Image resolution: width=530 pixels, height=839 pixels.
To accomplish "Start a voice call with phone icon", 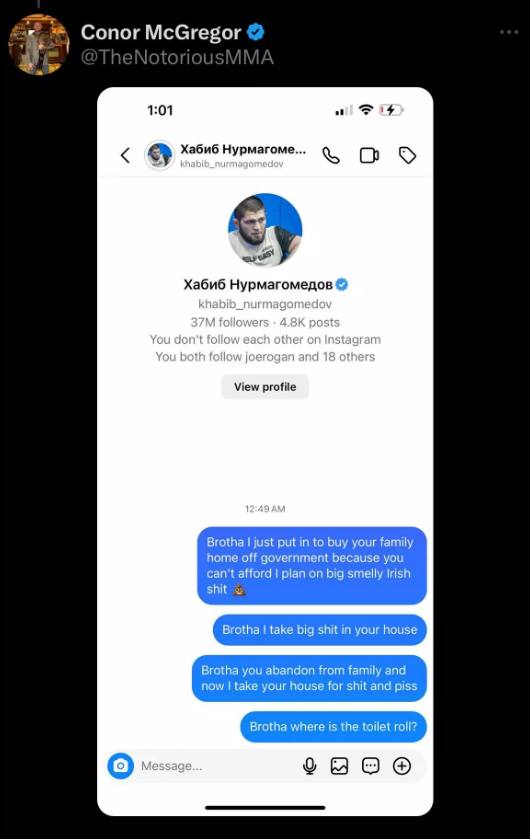I will coord(331,156).
